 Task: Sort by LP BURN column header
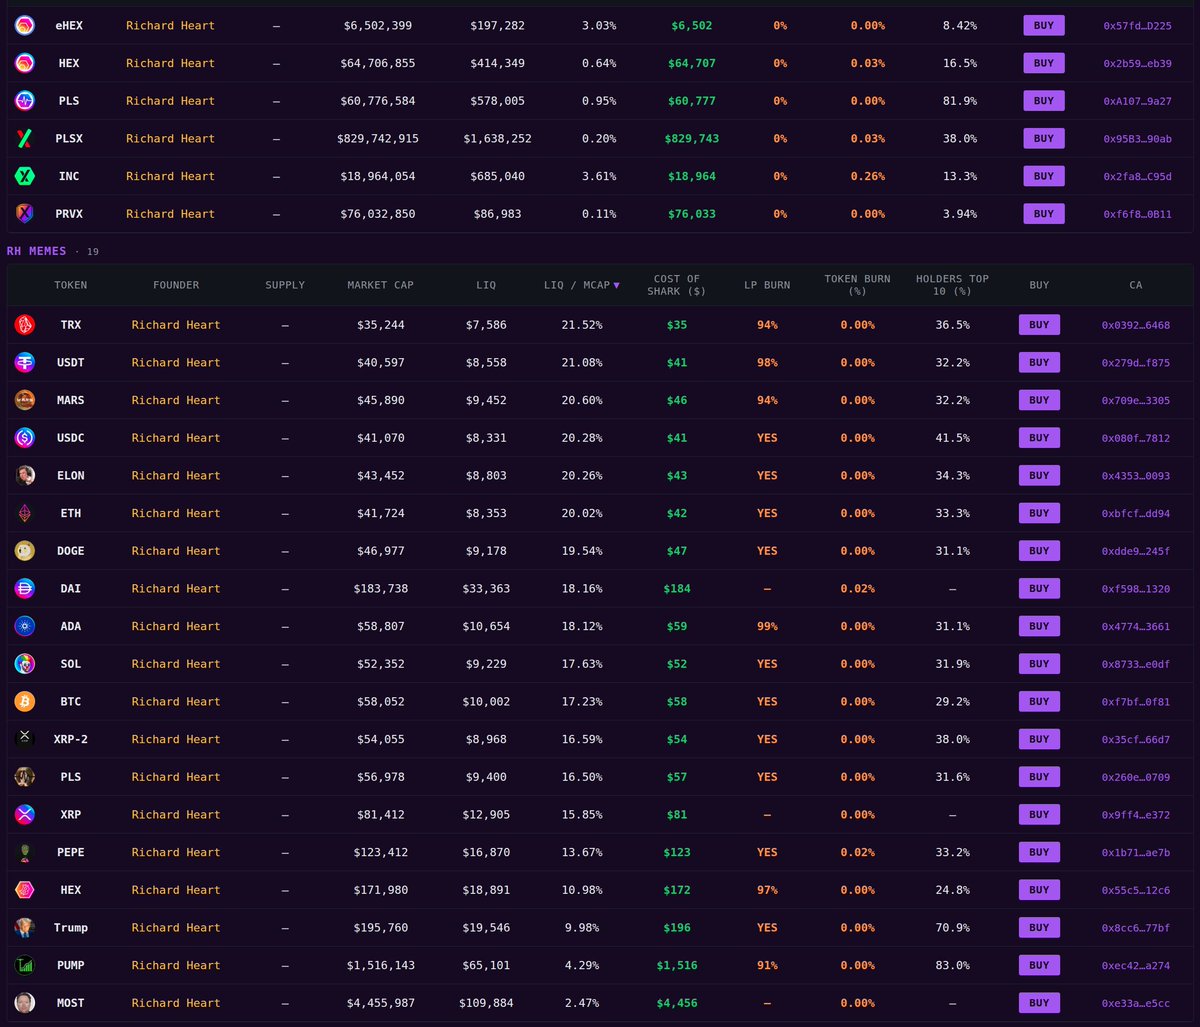coord(767,285)
